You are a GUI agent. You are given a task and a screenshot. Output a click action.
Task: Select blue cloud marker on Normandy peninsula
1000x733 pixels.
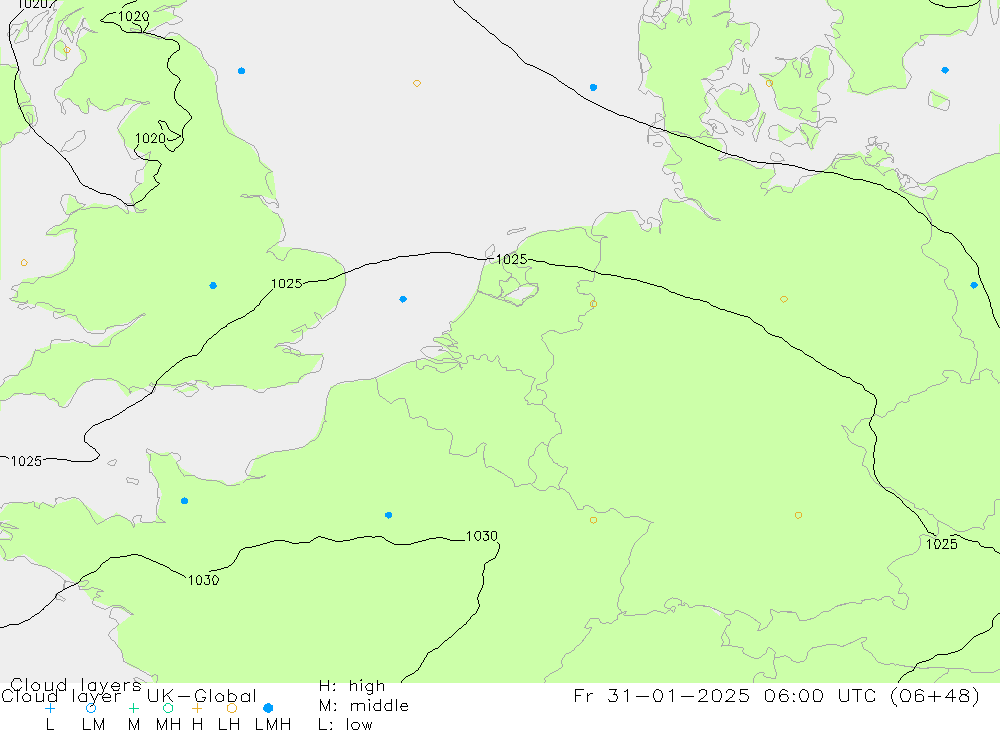(184, 501)
